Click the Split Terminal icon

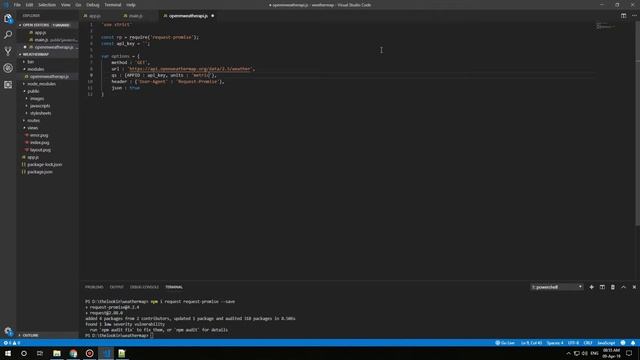[x=602, y=287]
